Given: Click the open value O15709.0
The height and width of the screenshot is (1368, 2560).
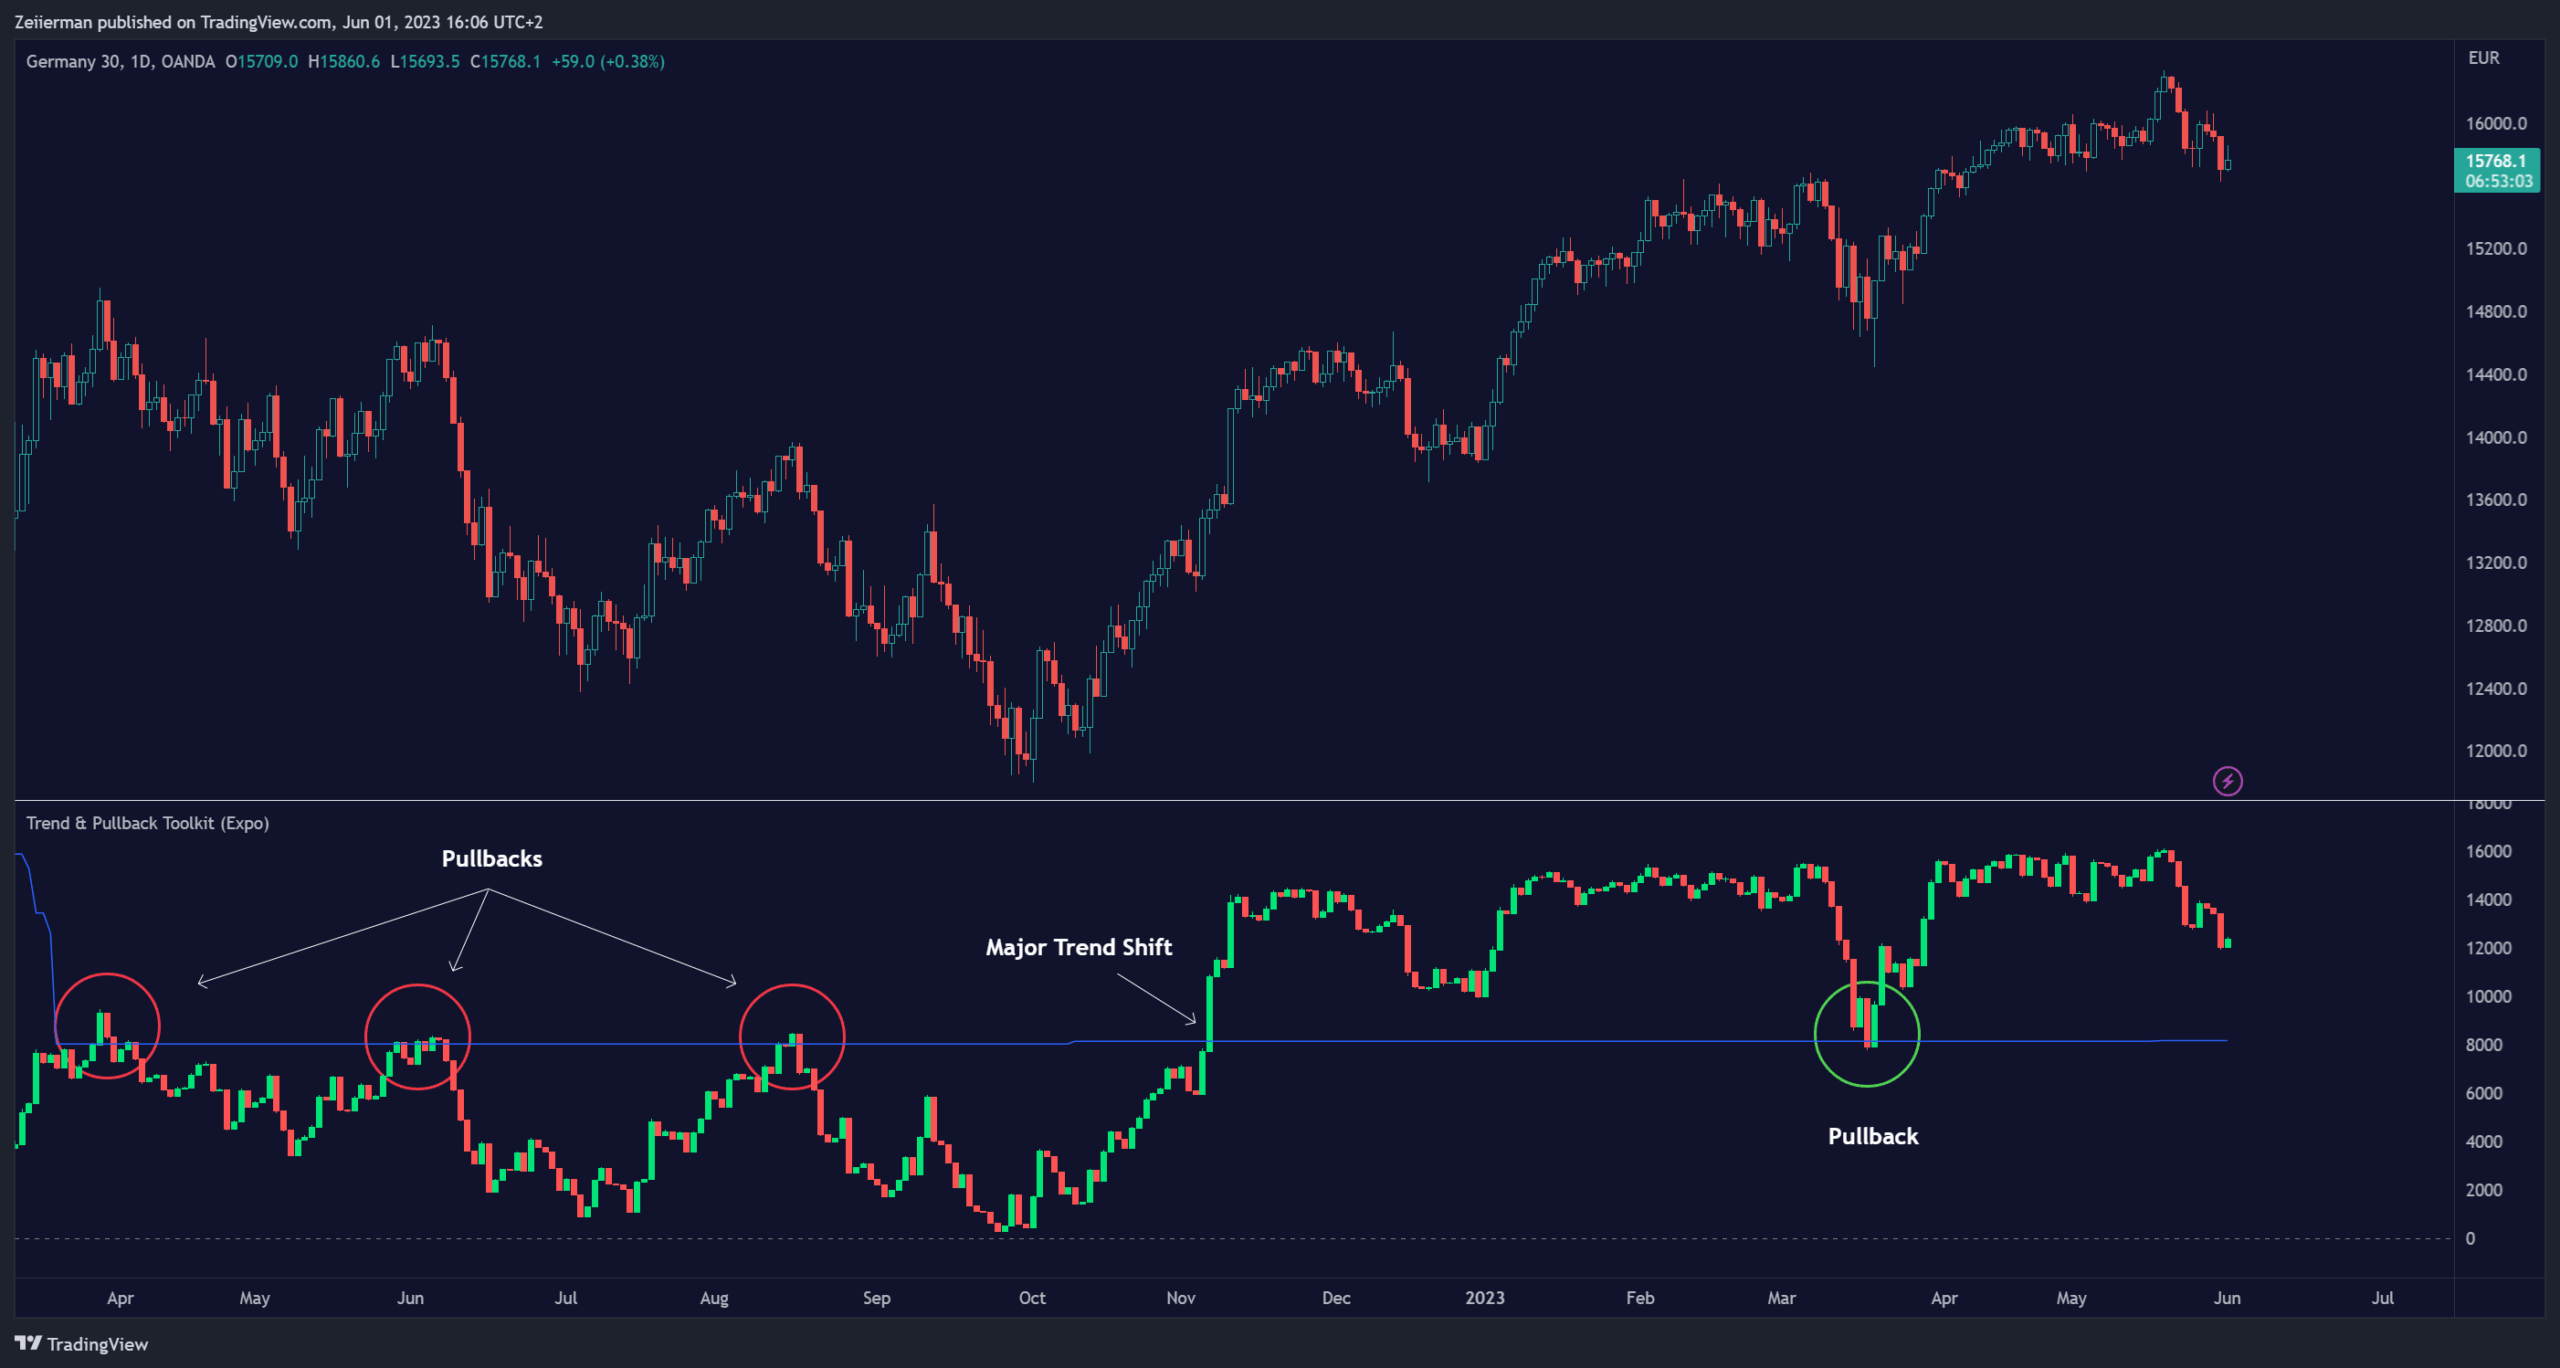Looking at the screenshot, I should click(261, 62).
